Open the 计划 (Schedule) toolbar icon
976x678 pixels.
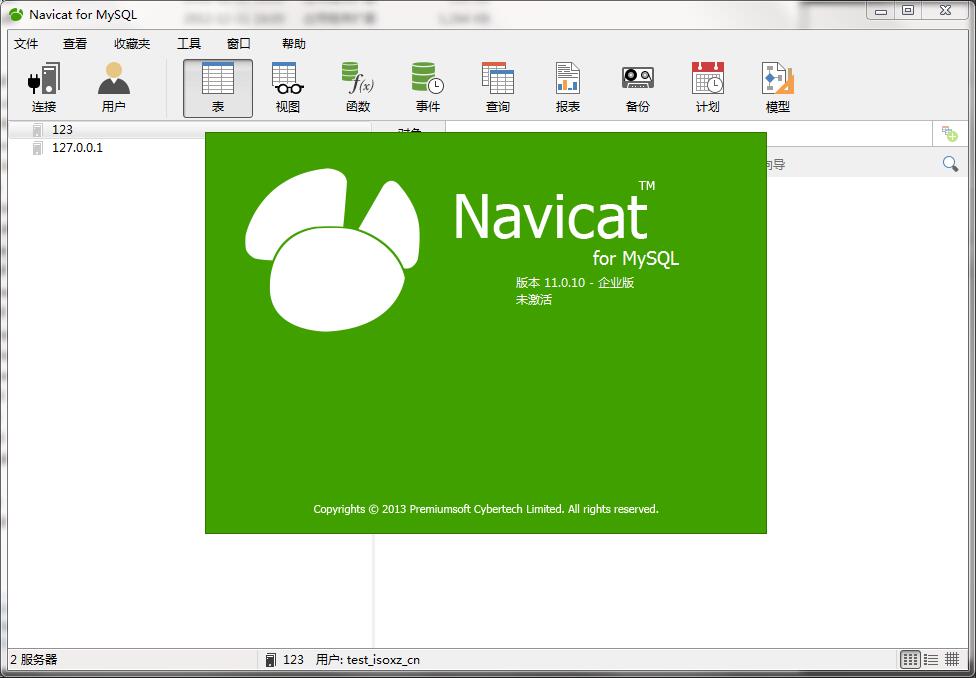point(708,87)
